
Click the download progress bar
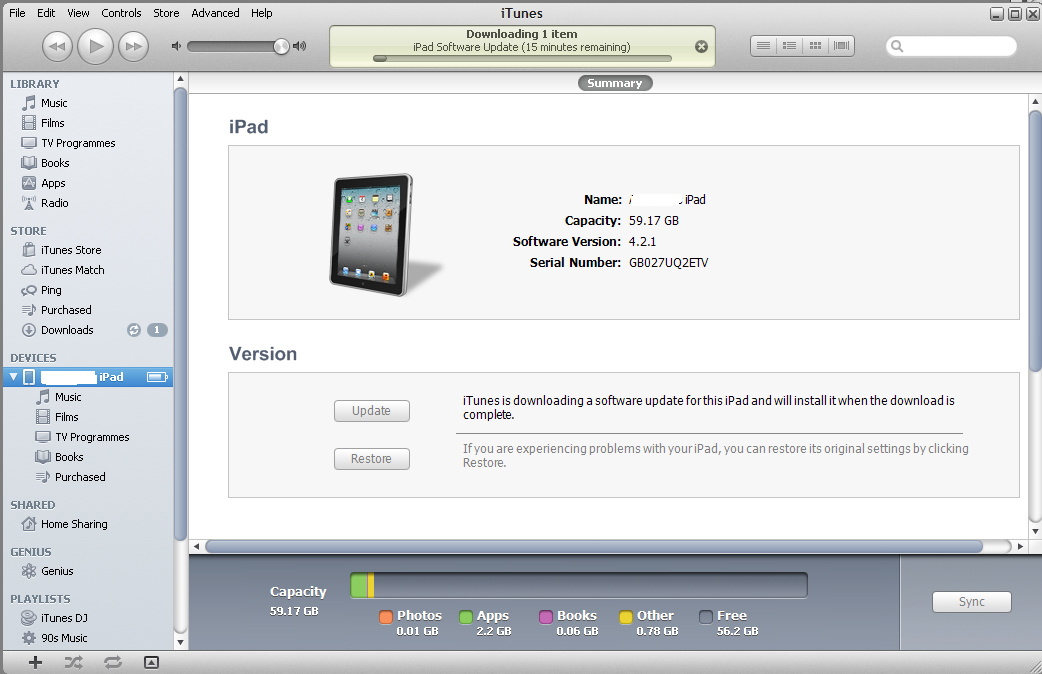point(522,58)
